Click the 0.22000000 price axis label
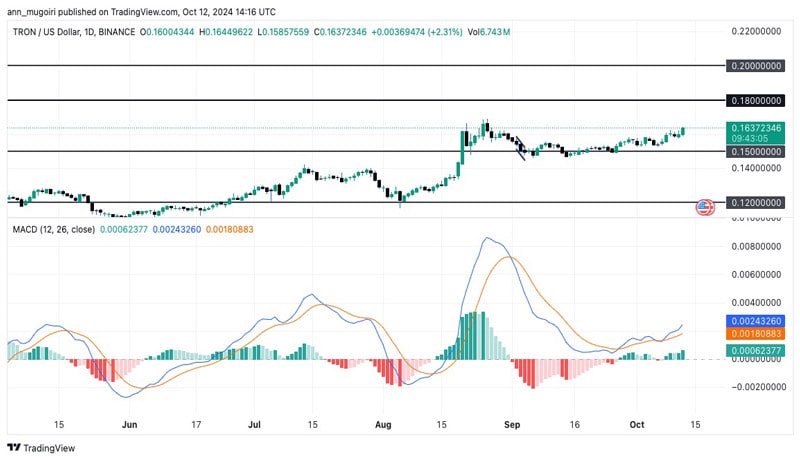 pos(756,31)
